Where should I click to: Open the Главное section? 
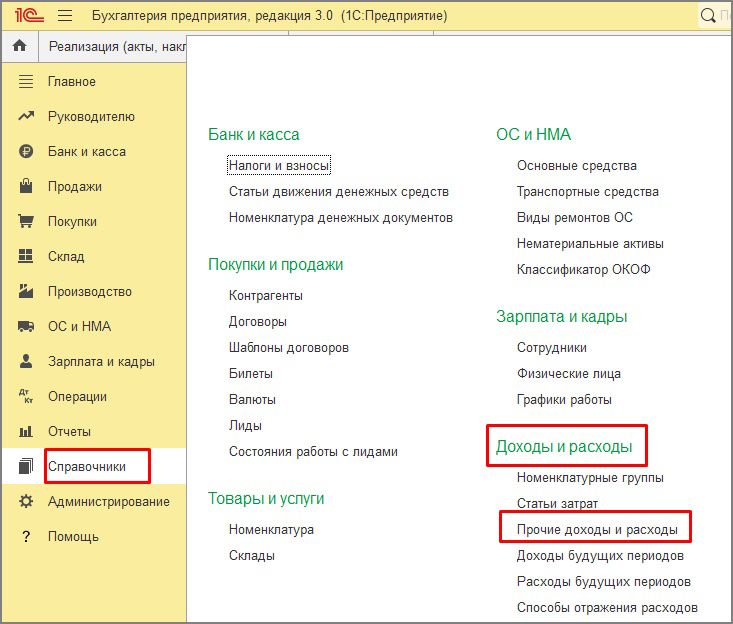pyautogui.click(x=72, y=81)
